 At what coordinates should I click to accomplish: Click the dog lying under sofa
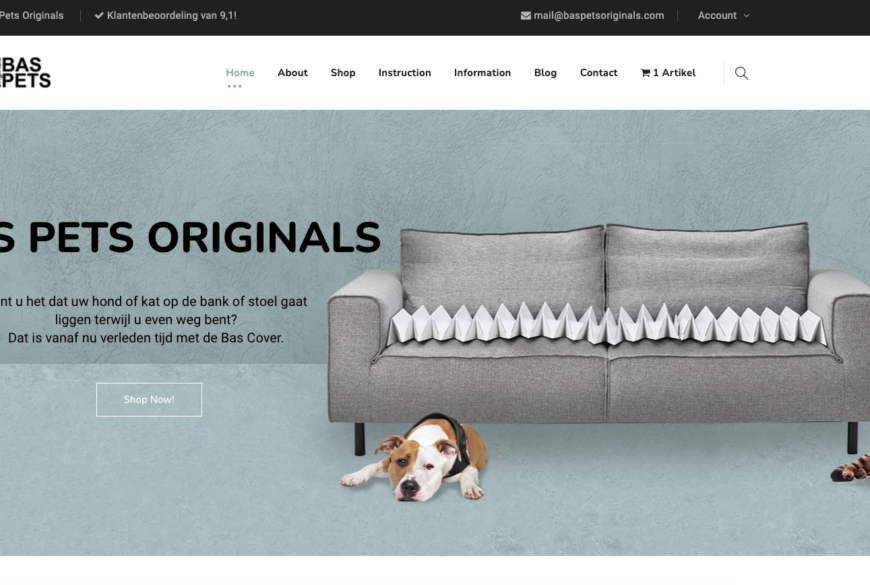click(414, 456)
